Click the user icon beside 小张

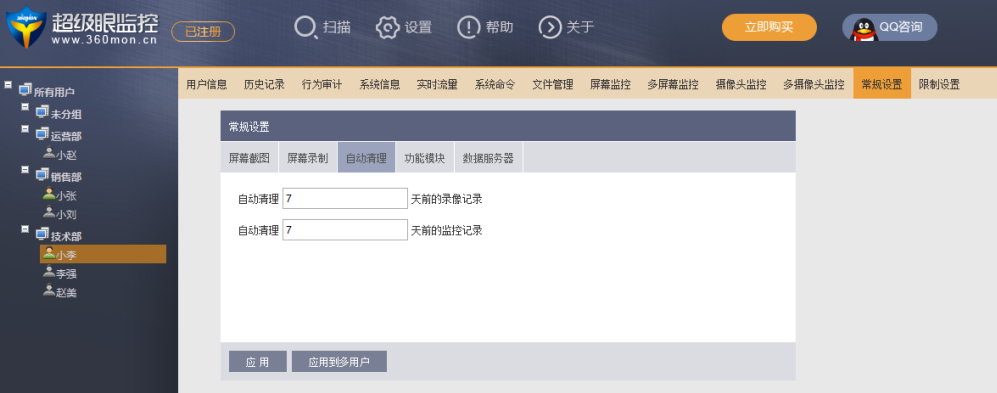pos(49,194)
